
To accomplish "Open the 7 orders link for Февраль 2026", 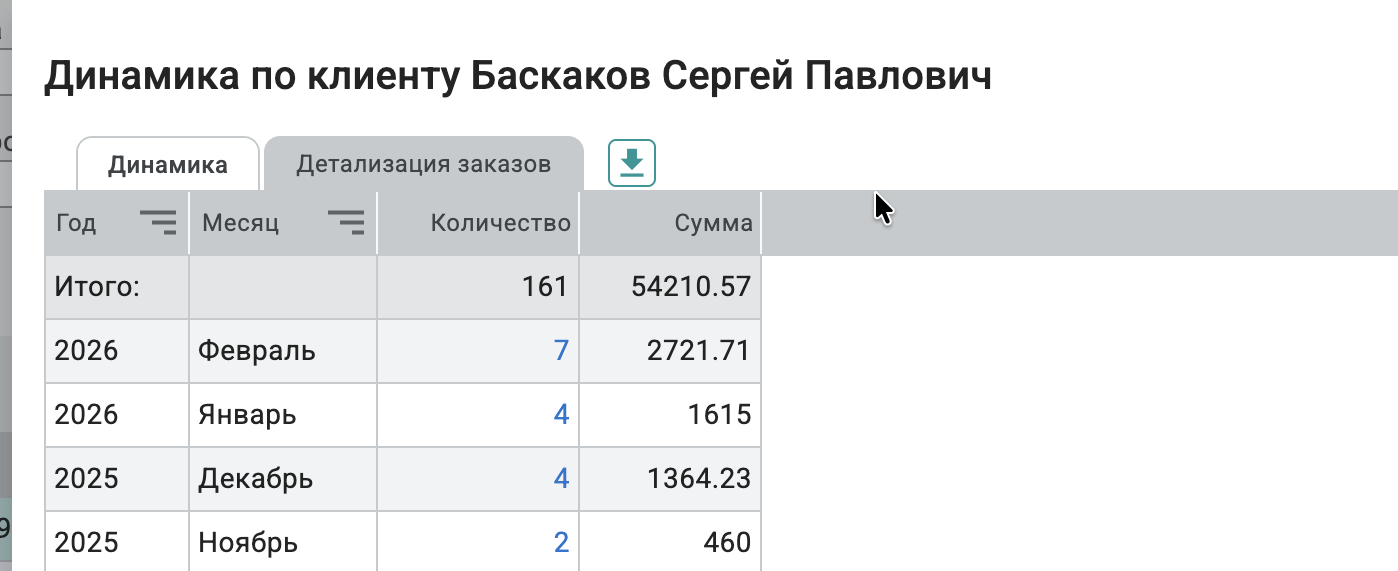I will (560, 351).
